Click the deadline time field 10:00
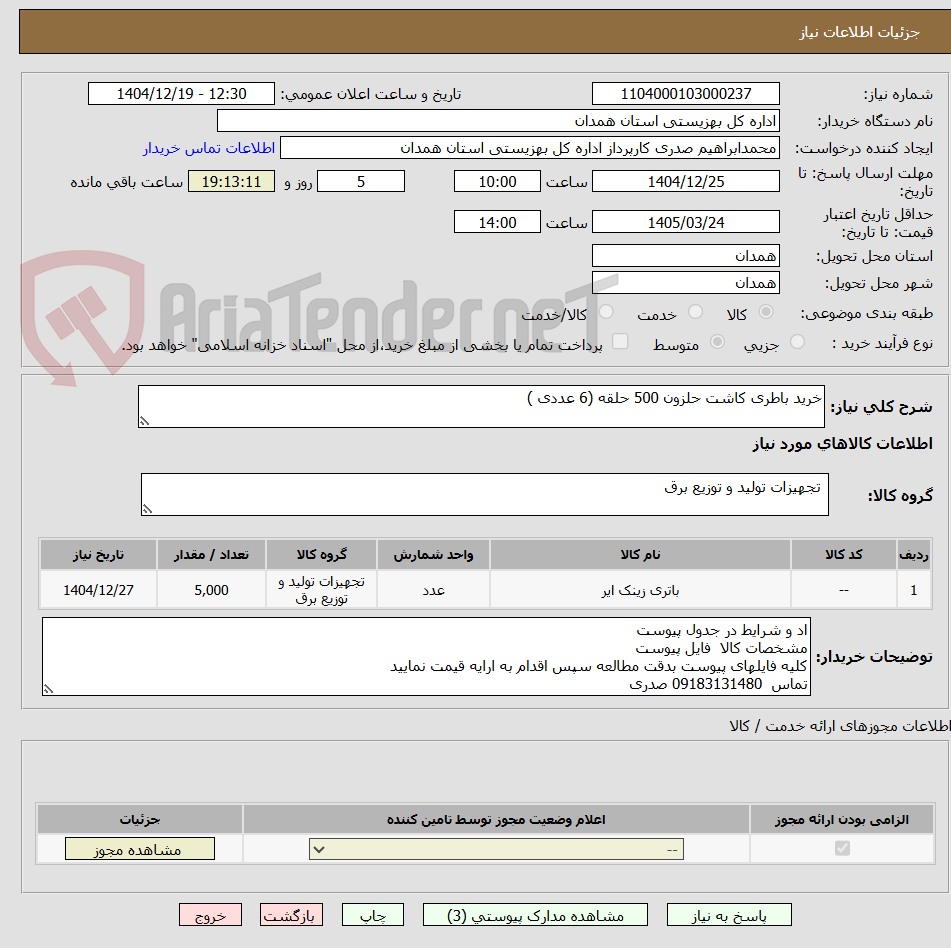Viewport: 951px width, 948px height. [497, 181]
